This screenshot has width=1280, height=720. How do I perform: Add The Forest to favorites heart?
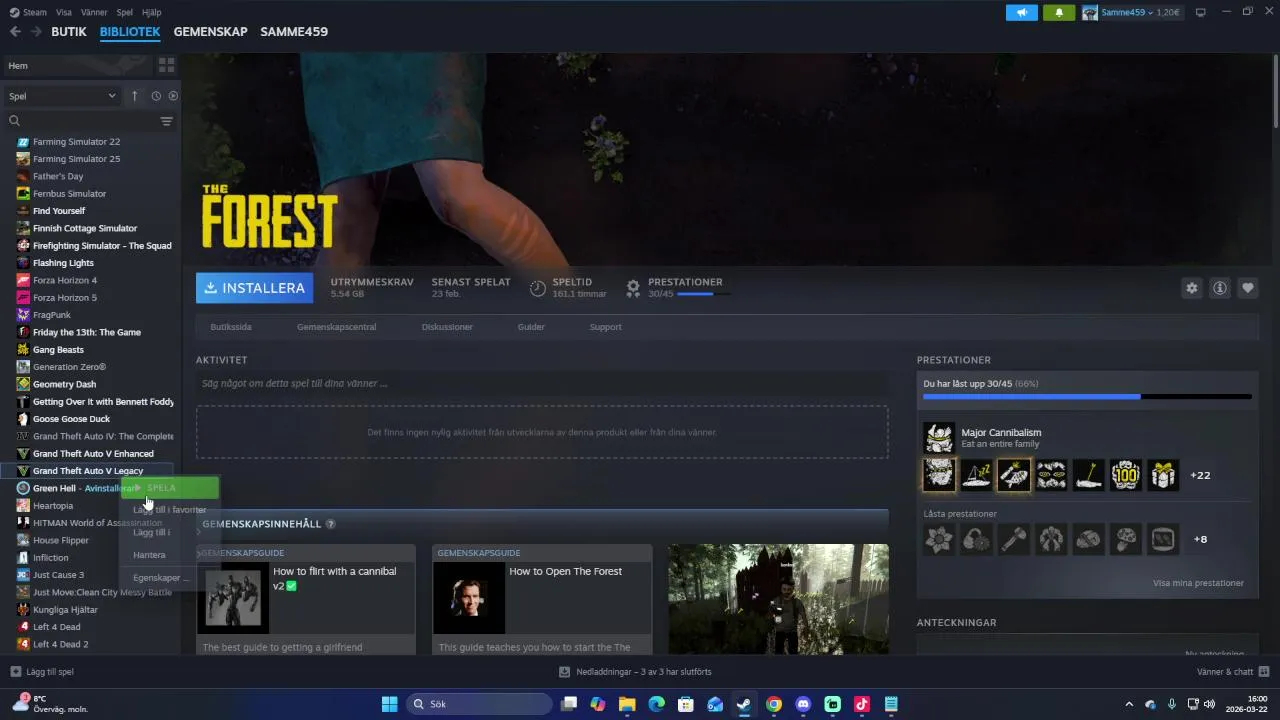pos(1247,288)
